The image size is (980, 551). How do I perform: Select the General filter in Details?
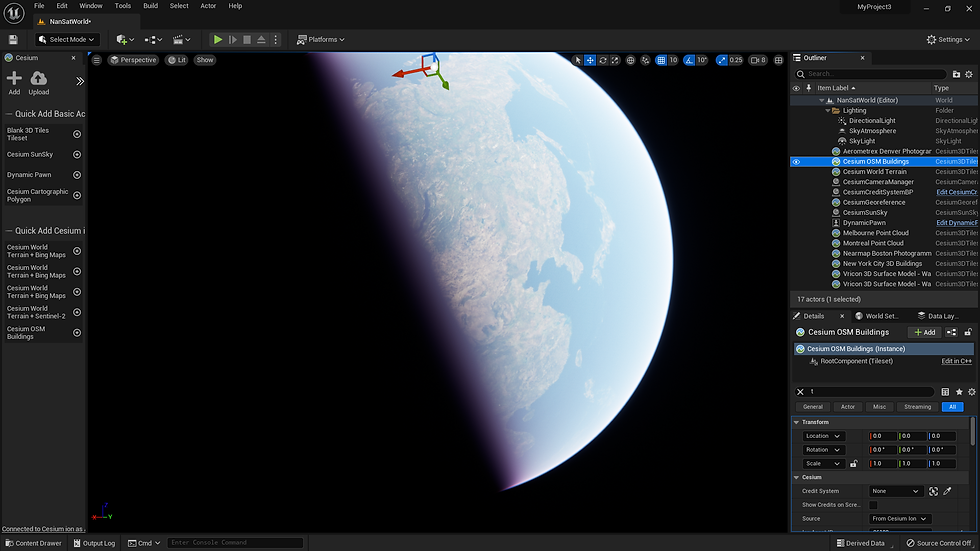click(x=812, y=407)
